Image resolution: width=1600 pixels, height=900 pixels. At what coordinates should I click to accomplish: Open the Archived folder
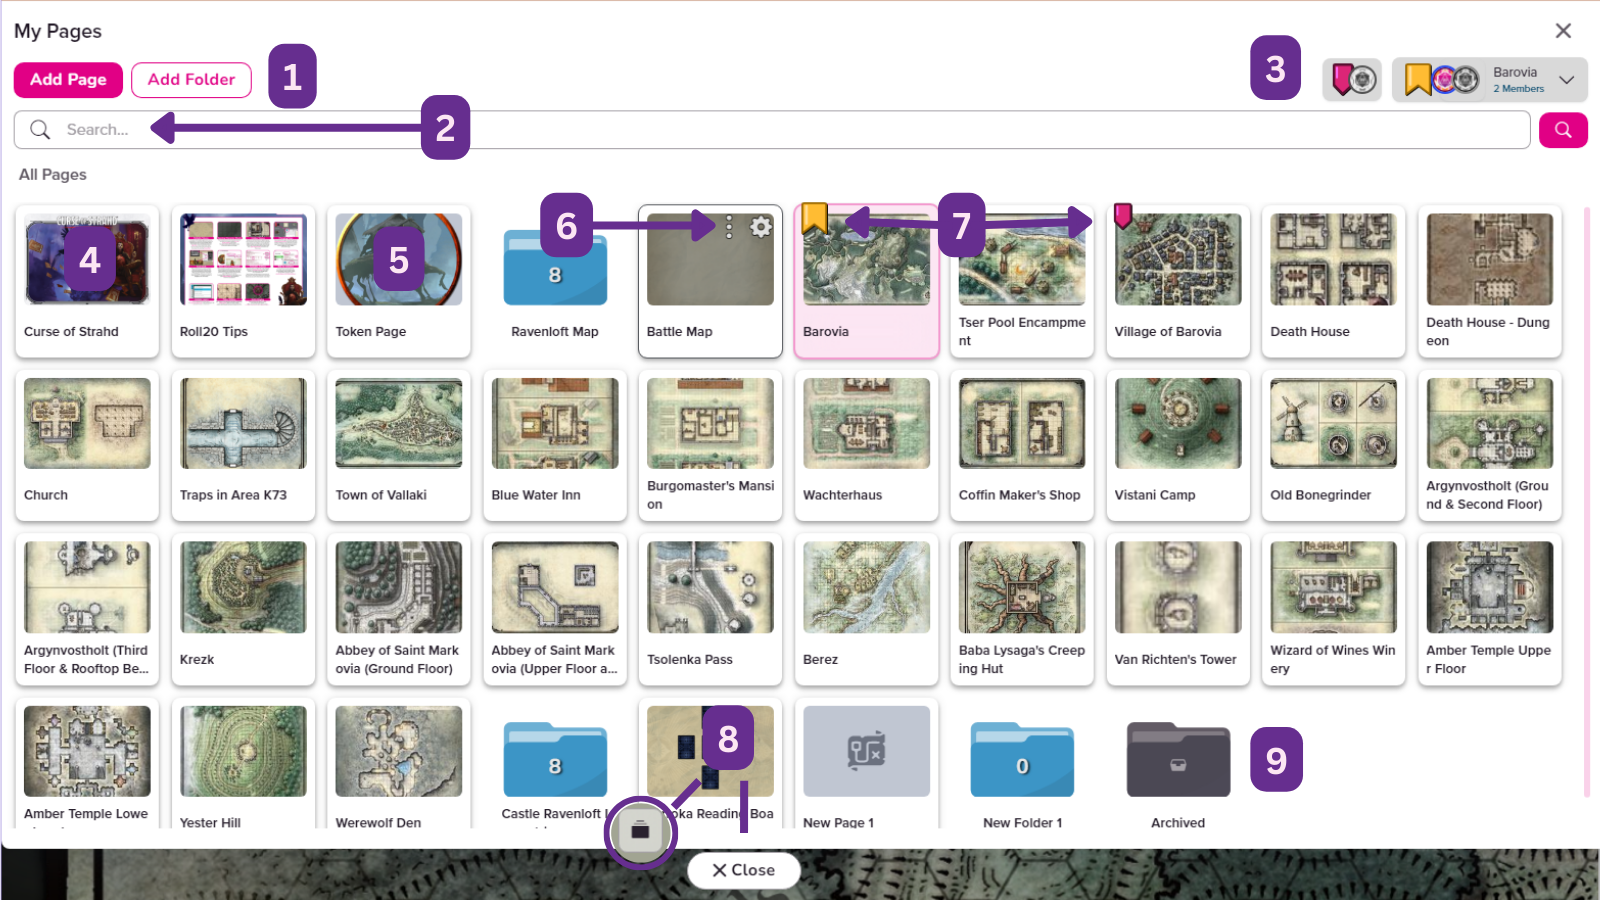(x=1177, y=760)
